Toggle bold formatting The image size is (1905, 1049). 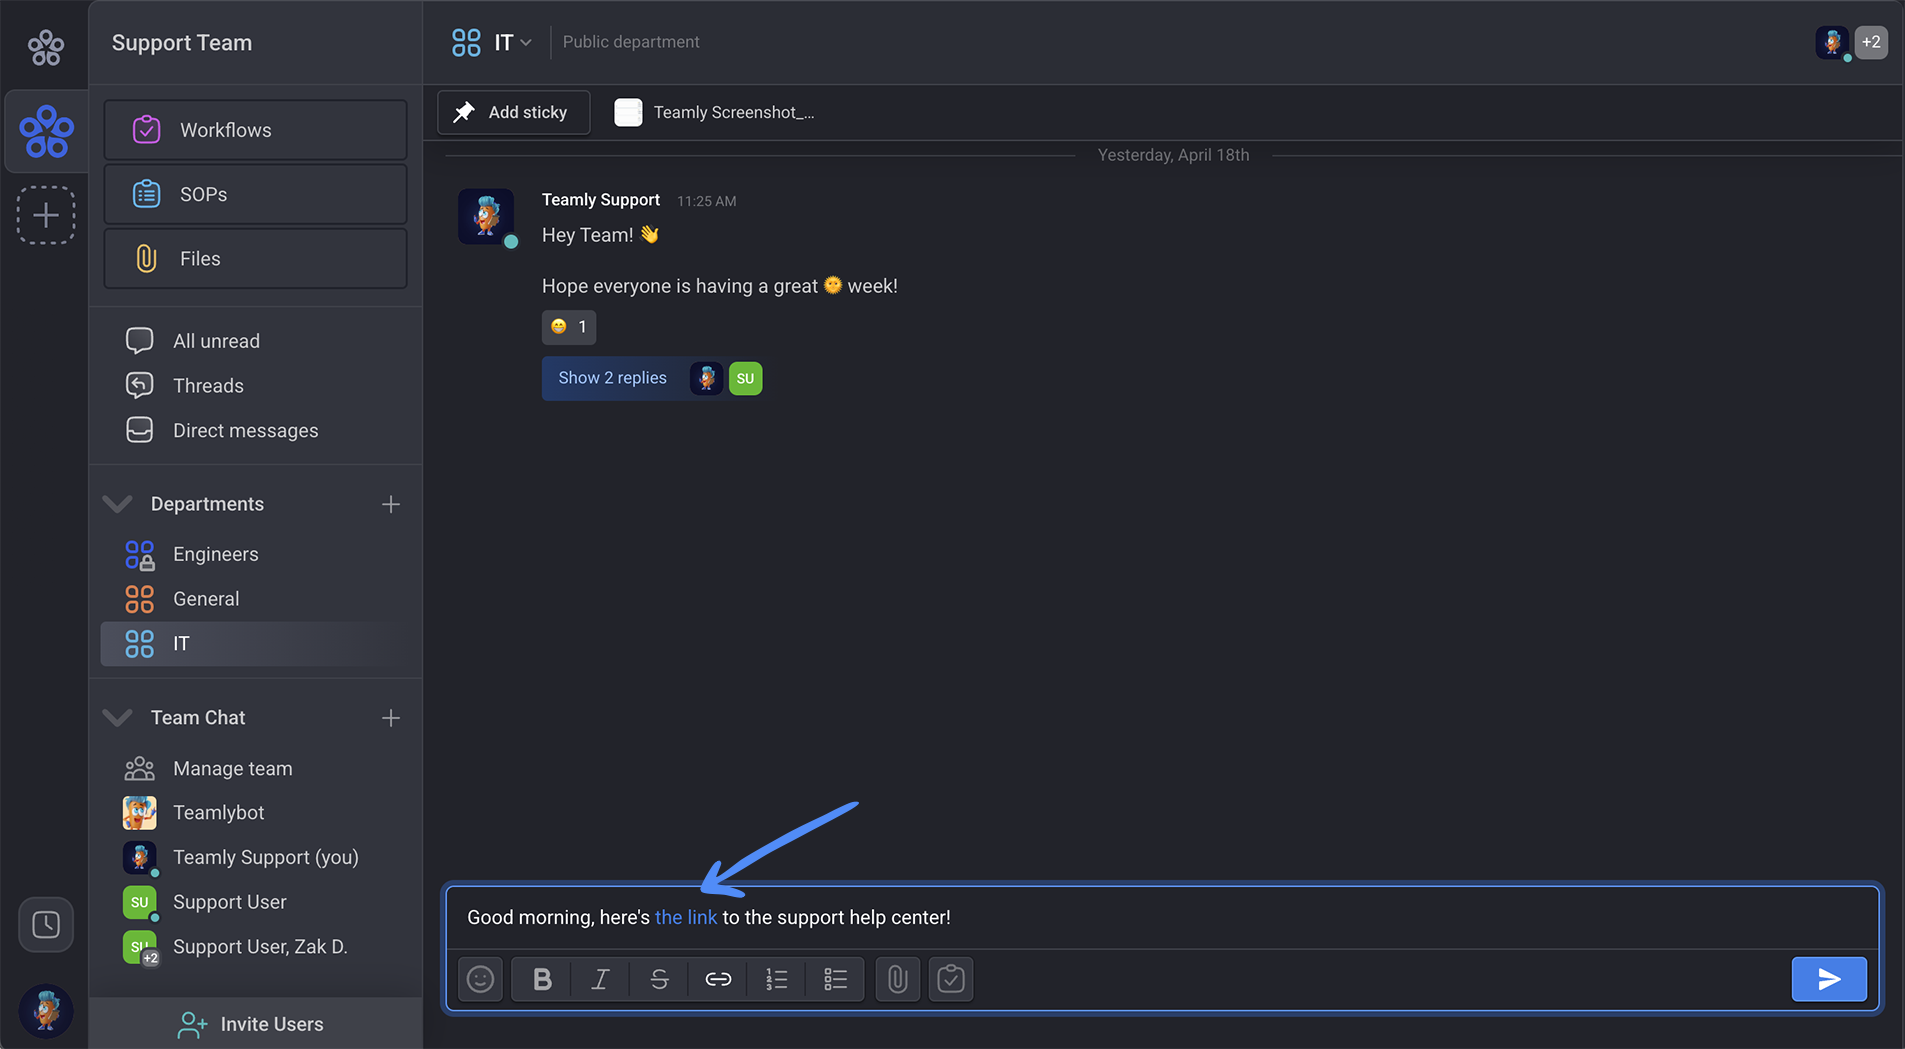[x=542, y=979]
